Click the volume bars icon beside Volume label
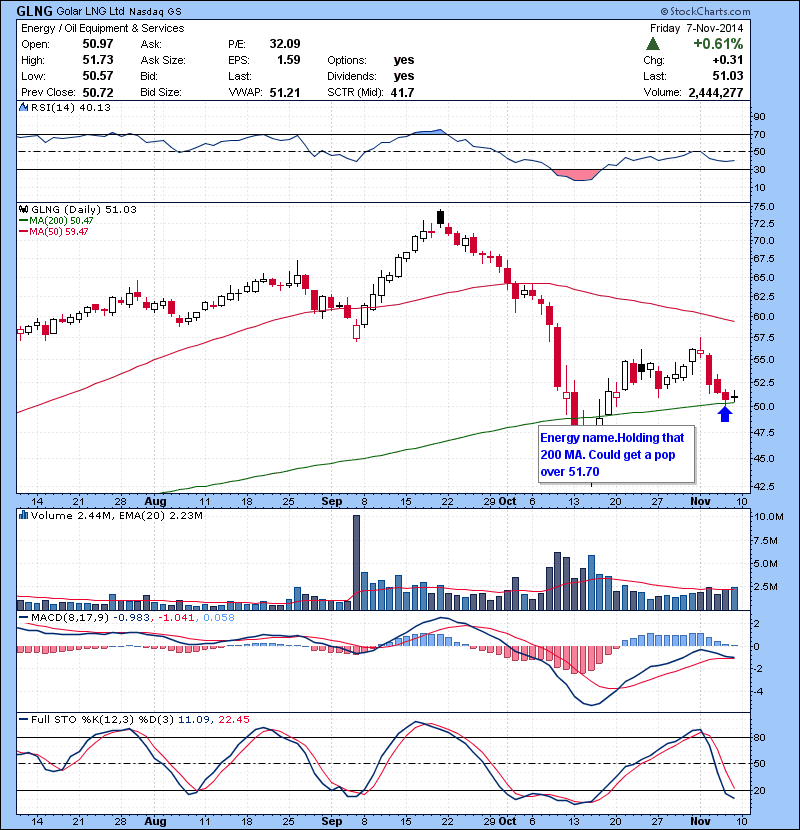 (x=23, y=515)
